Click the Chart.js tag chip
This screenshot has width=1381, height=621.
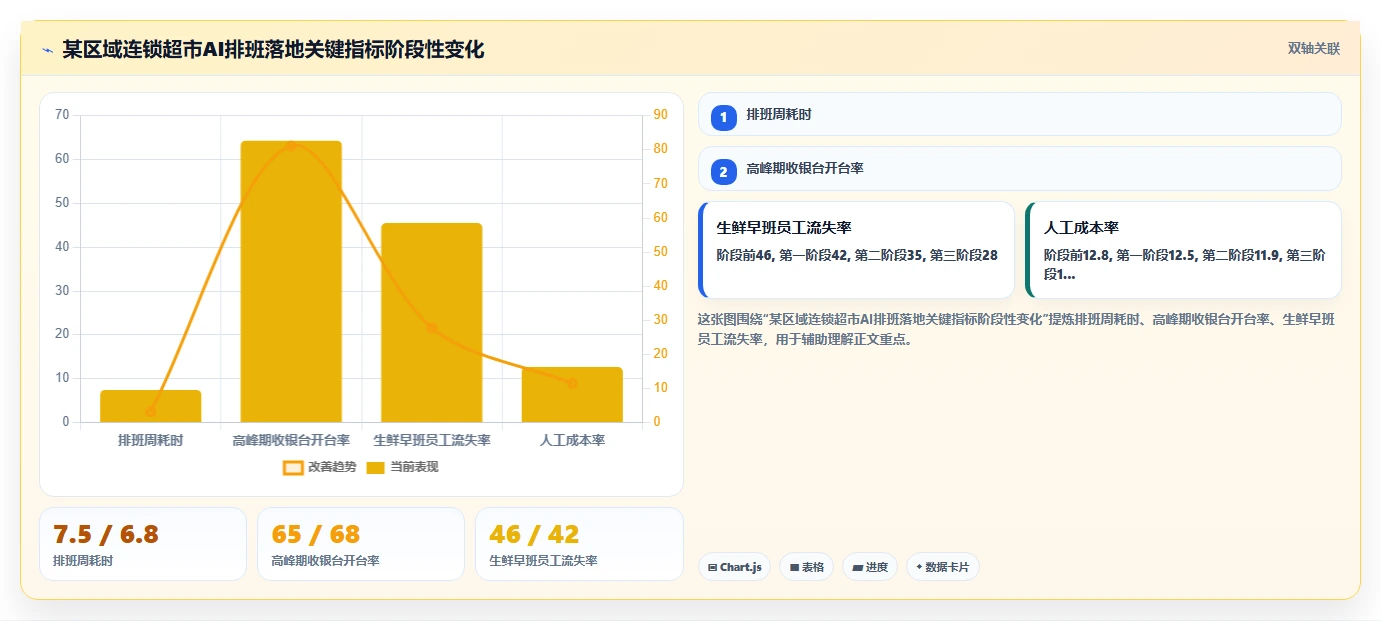click(734, 567)
